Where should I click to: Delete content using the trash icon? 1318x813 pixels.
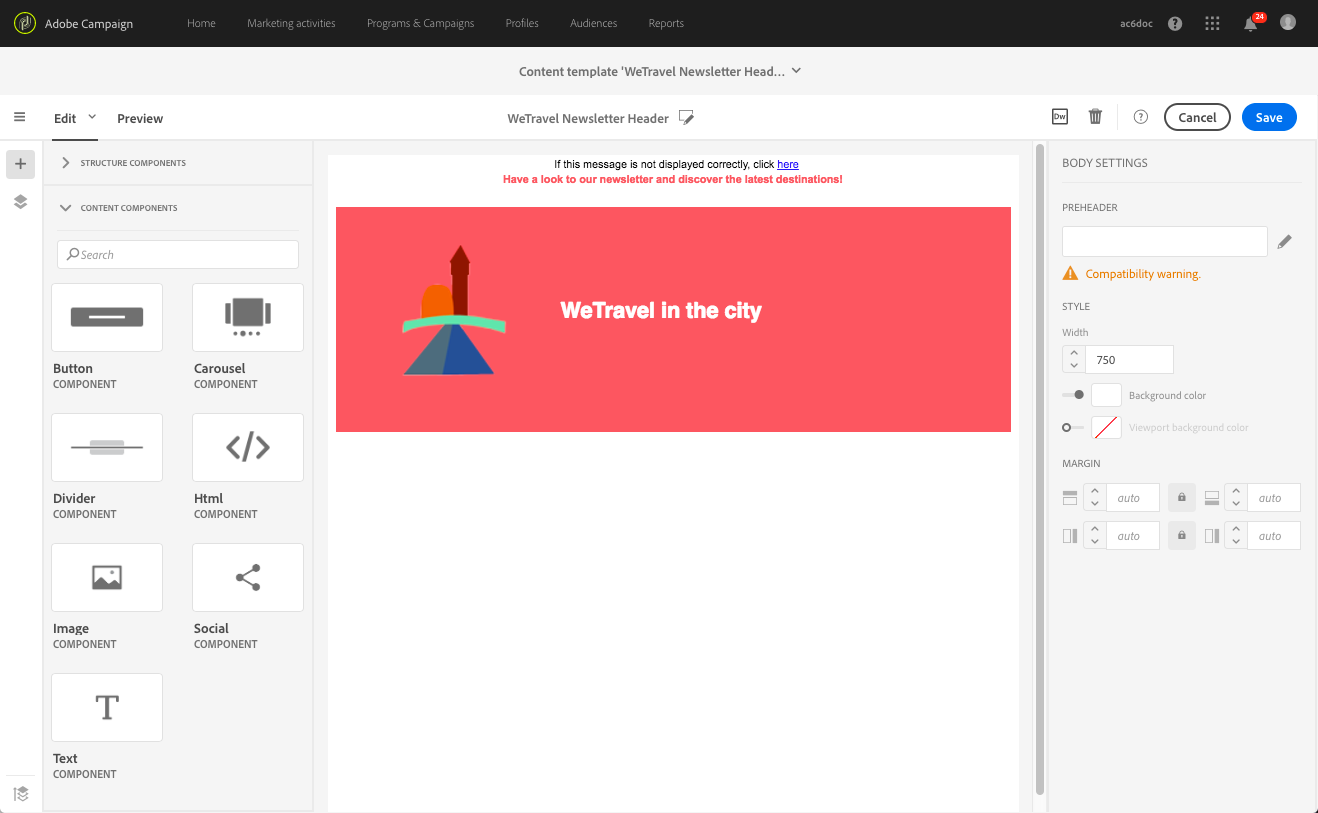coord(1095,117)
